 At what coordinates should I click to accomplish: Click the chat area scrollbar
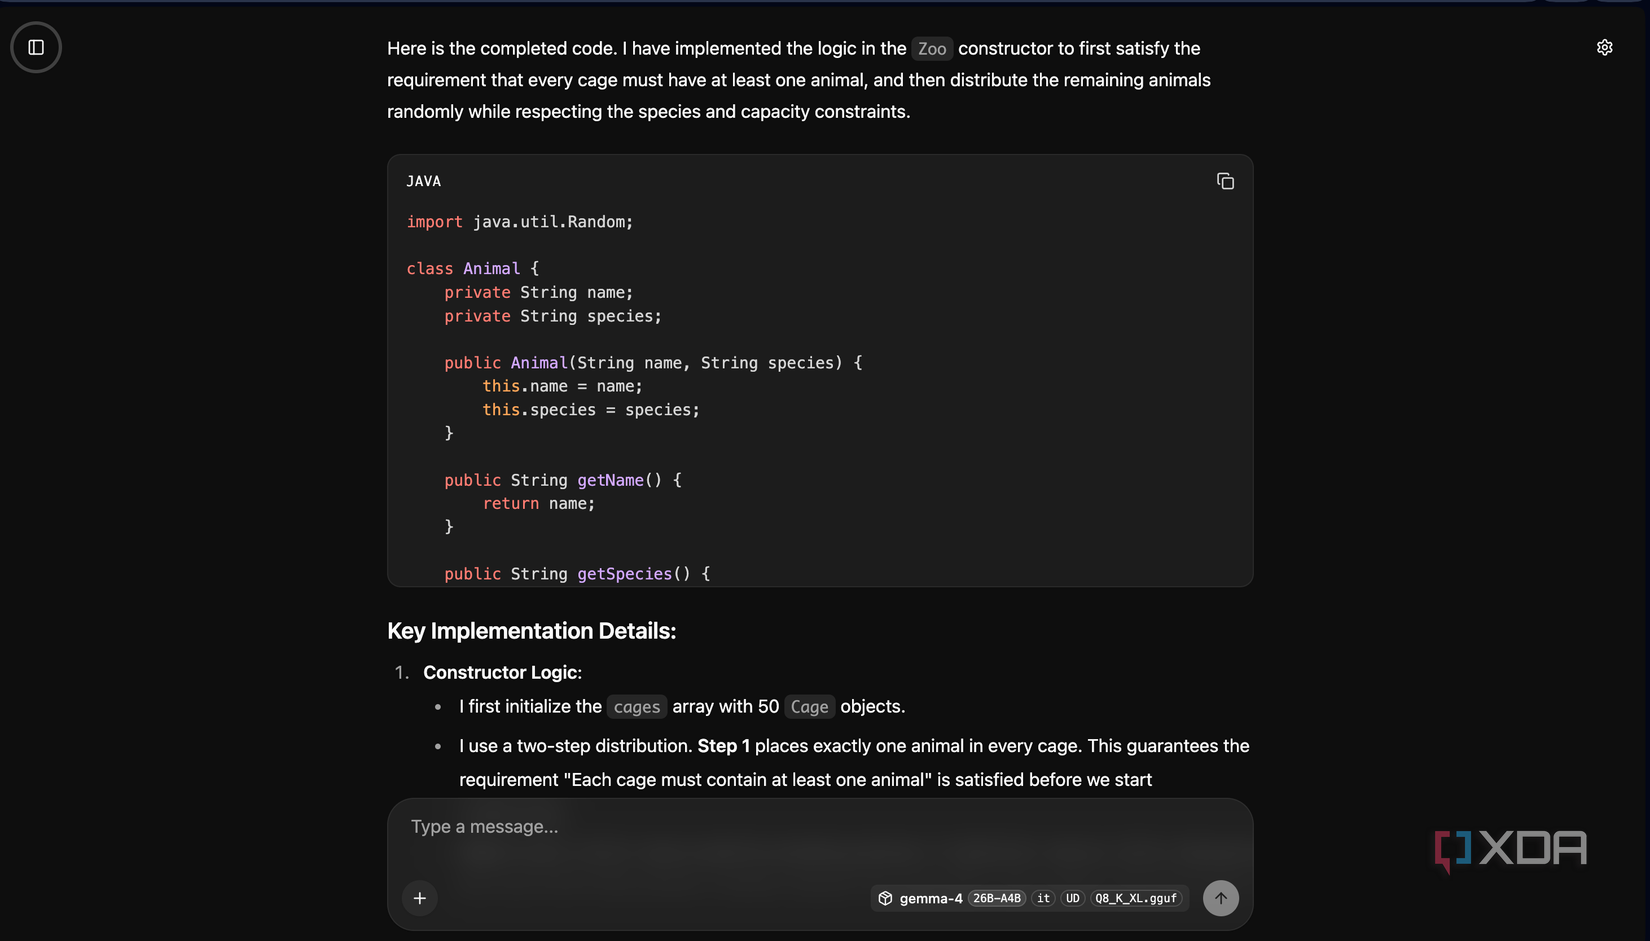click(1645, 400)
